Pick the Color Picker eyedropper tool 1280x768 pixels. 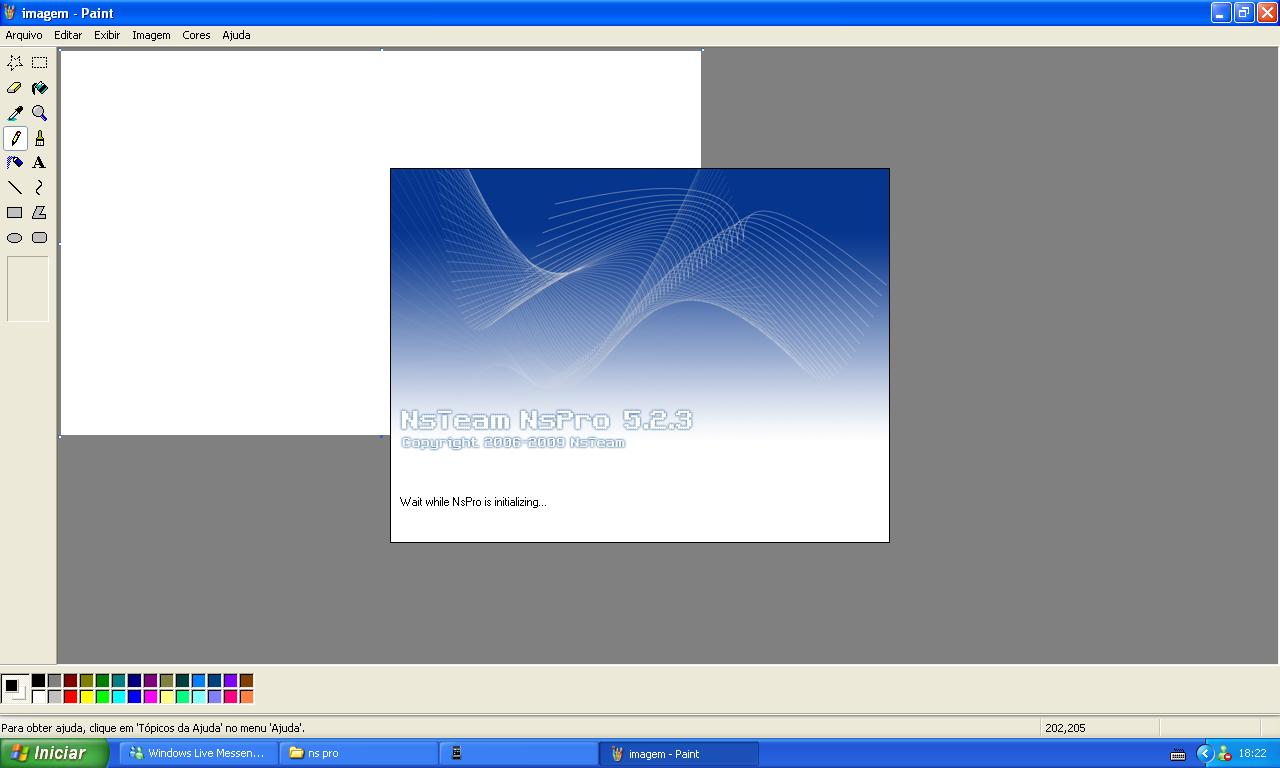15,113
